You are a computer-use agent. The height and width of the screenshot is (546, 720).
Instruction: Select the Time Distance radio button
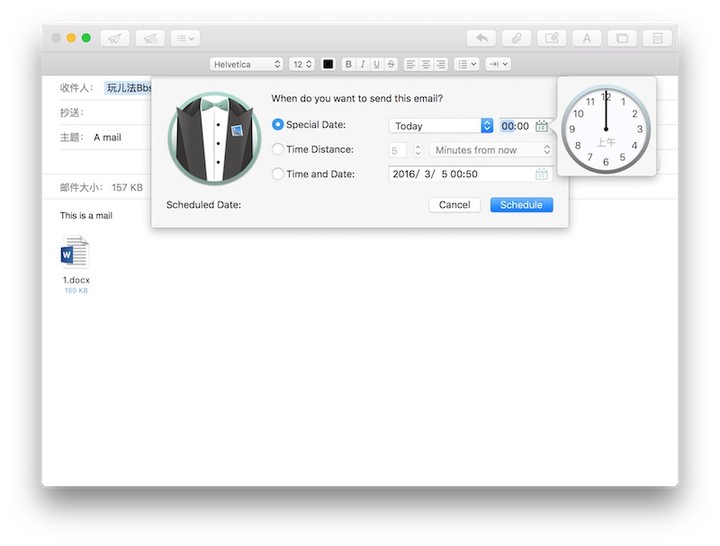coord(278,150)
